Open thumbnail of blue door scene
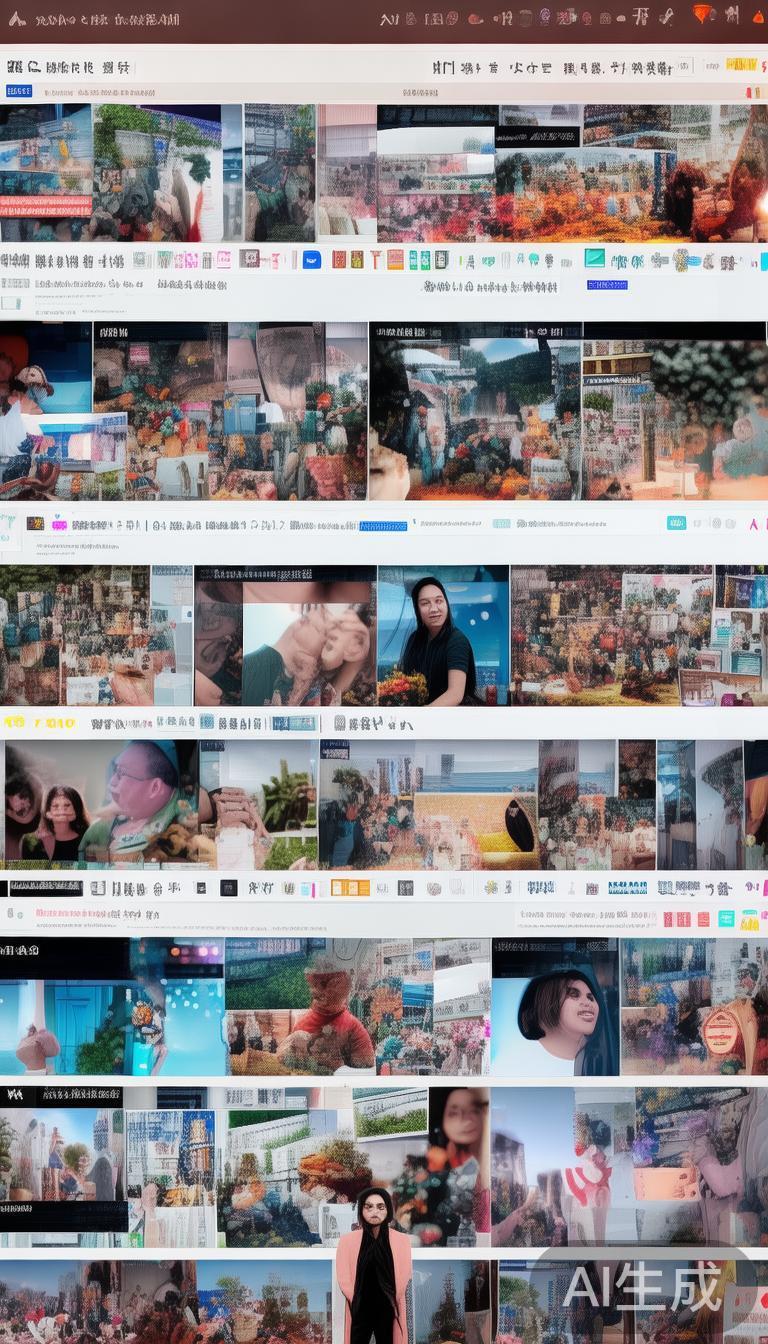 coord(112,1007)
